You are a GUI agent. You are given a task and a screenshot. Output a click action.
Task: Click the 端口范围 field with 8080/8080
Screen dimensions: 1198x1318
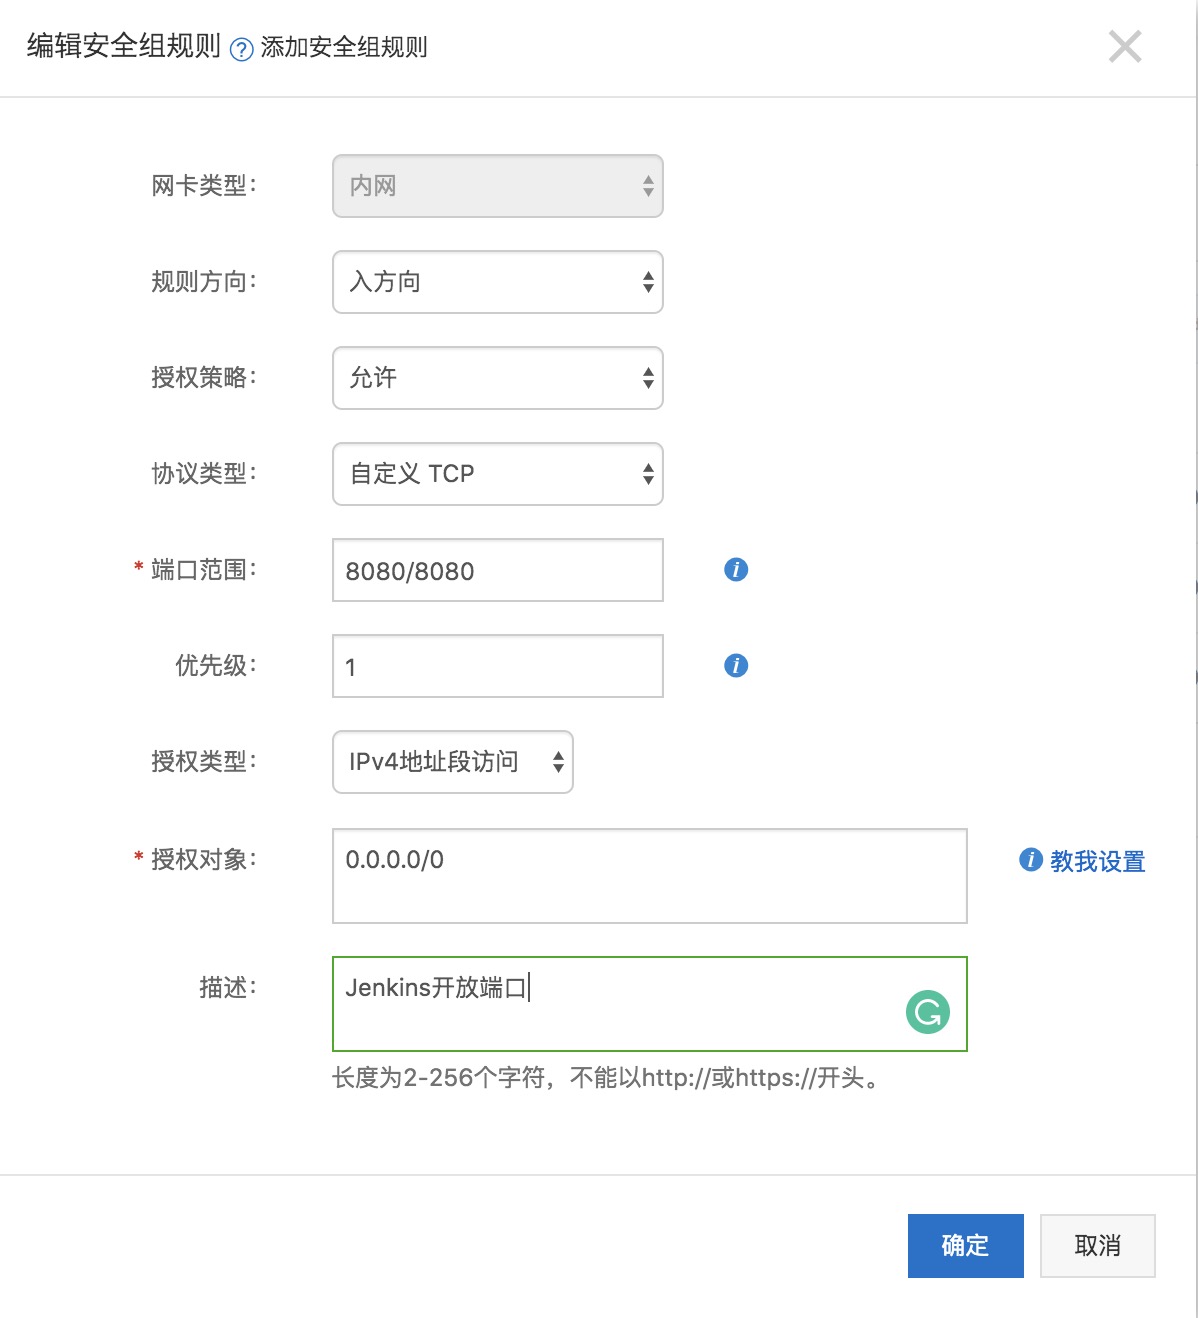[498, 570]
